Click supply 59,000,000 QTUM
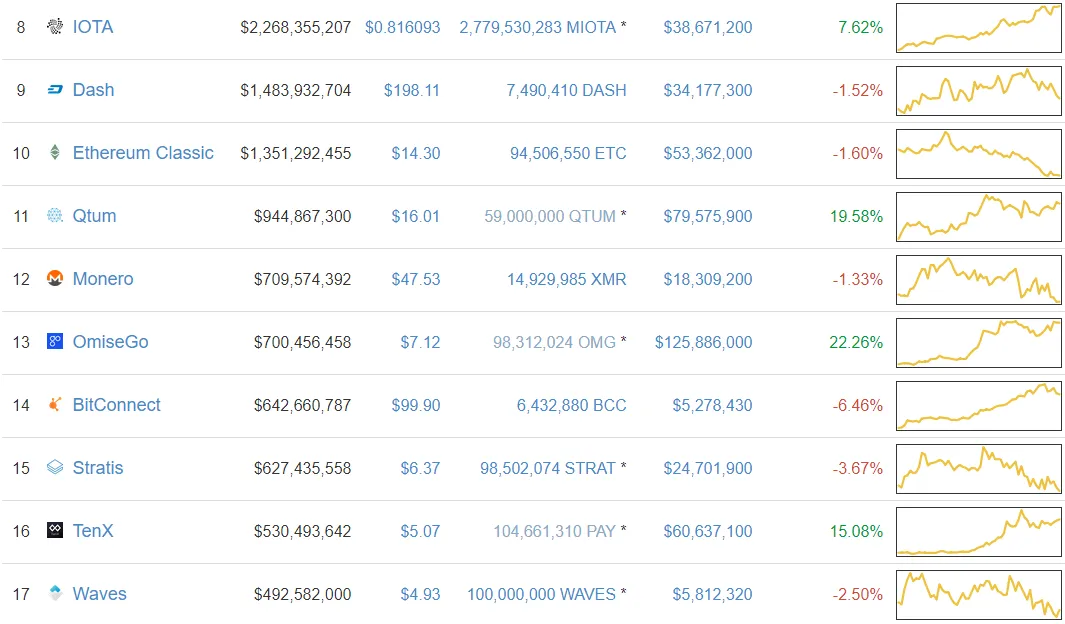 [550, 216]
